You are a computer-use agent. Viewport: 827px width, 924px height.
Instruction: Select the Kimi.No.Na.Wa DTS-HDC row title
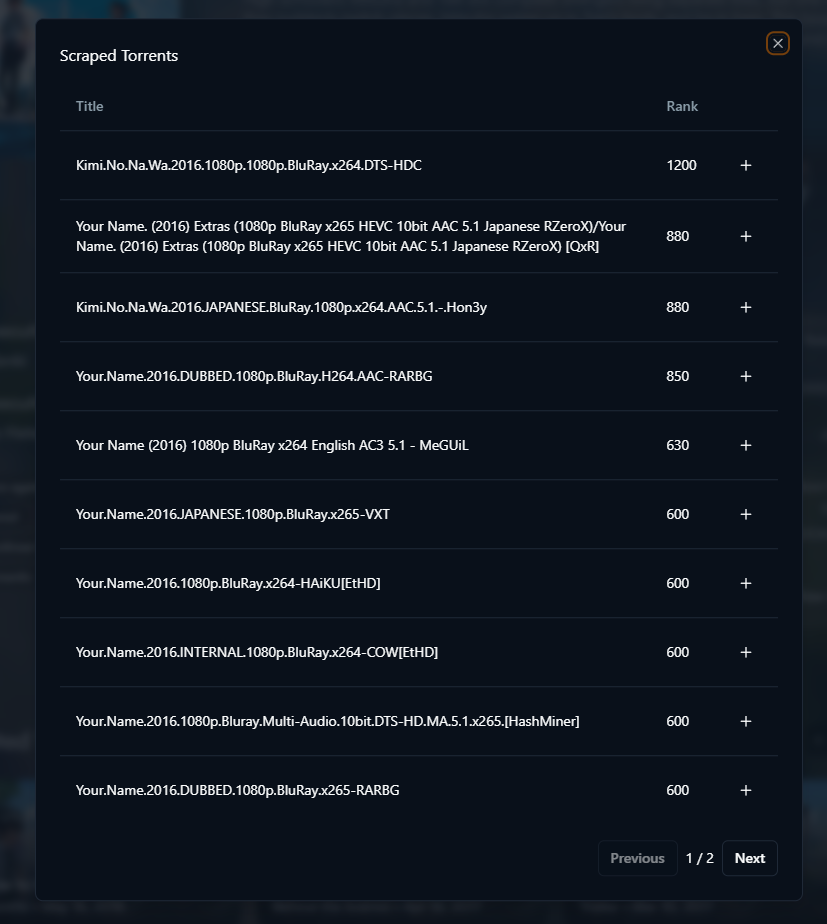click(x=248, y=165)
